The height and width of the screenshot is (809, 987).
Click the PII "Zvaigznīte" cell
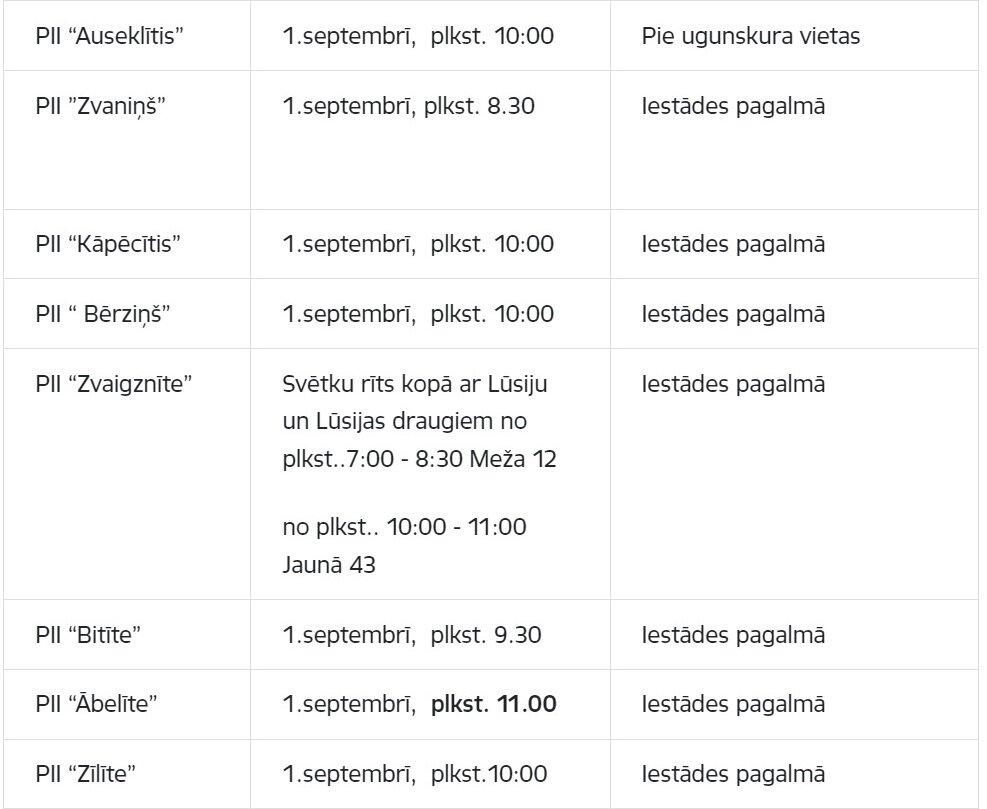pos(113,384)
